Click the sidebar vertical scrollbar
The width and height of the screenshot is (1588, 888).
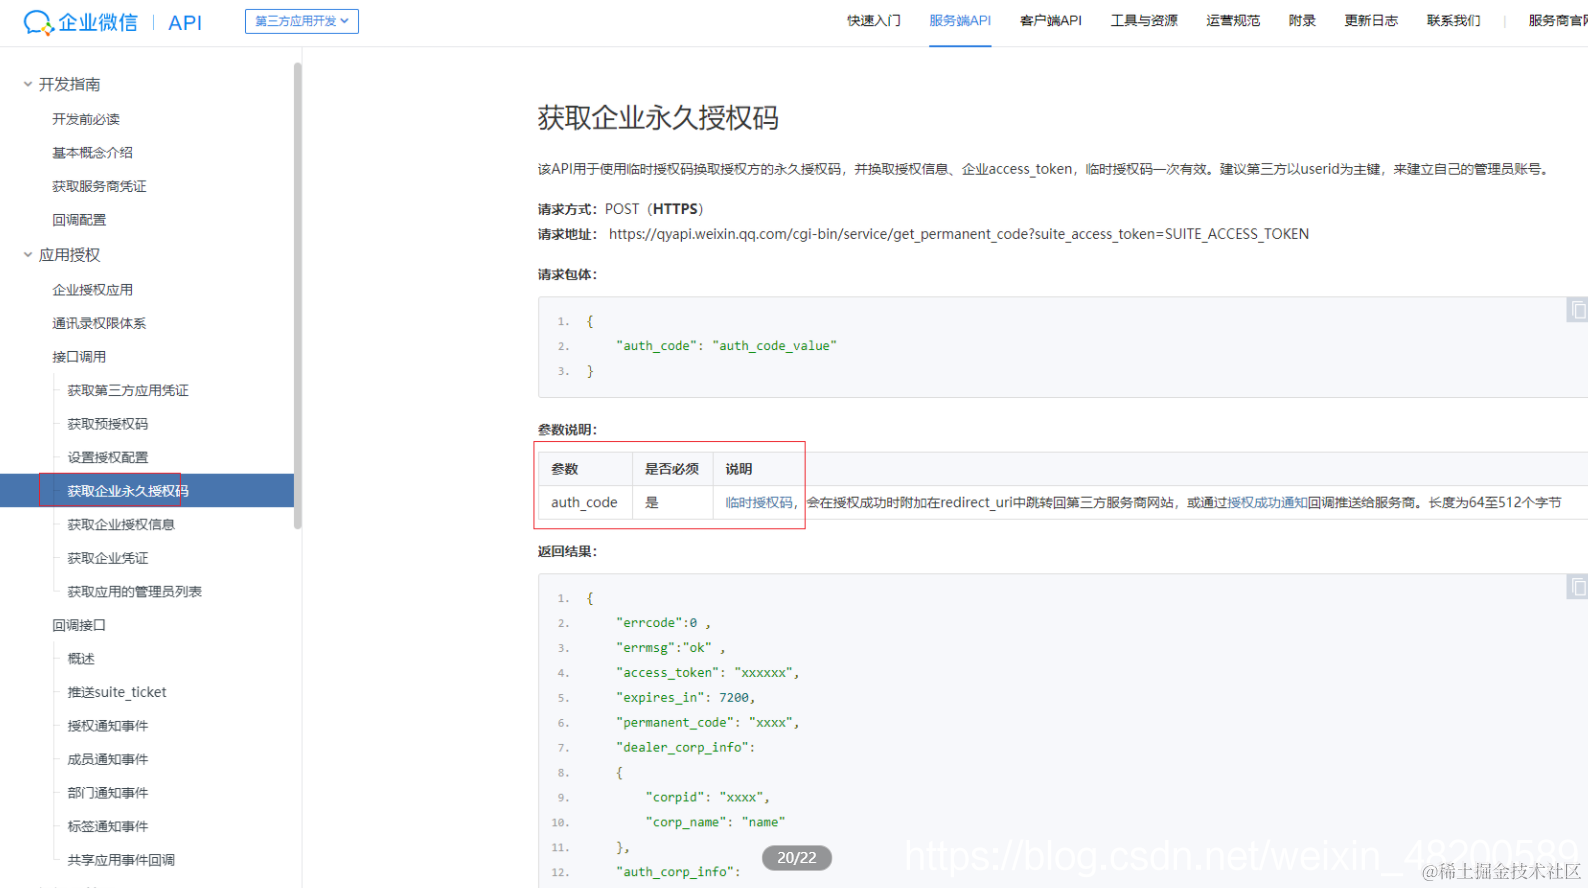click(297, 295)
